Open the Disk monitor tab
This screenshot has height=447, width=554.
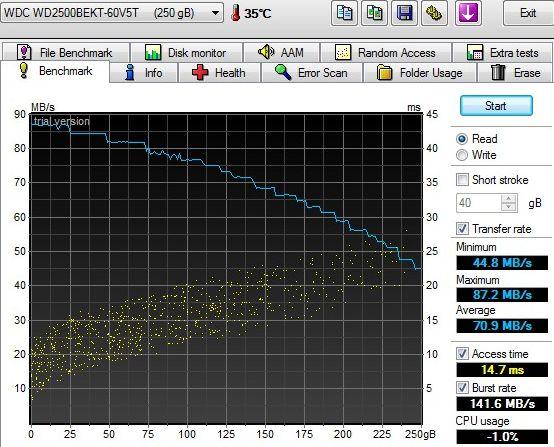[187, 53]
